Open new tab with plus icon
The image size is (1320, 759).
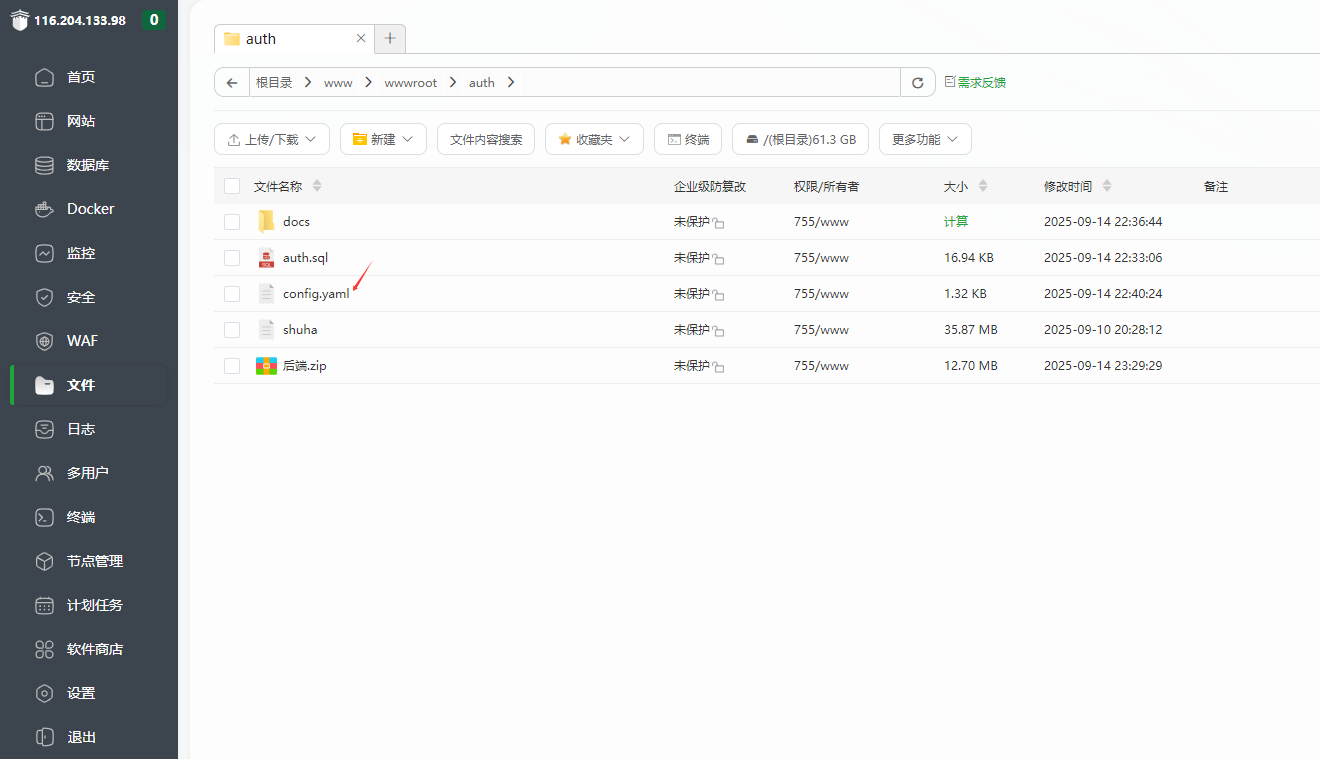(x=390, y=39)
